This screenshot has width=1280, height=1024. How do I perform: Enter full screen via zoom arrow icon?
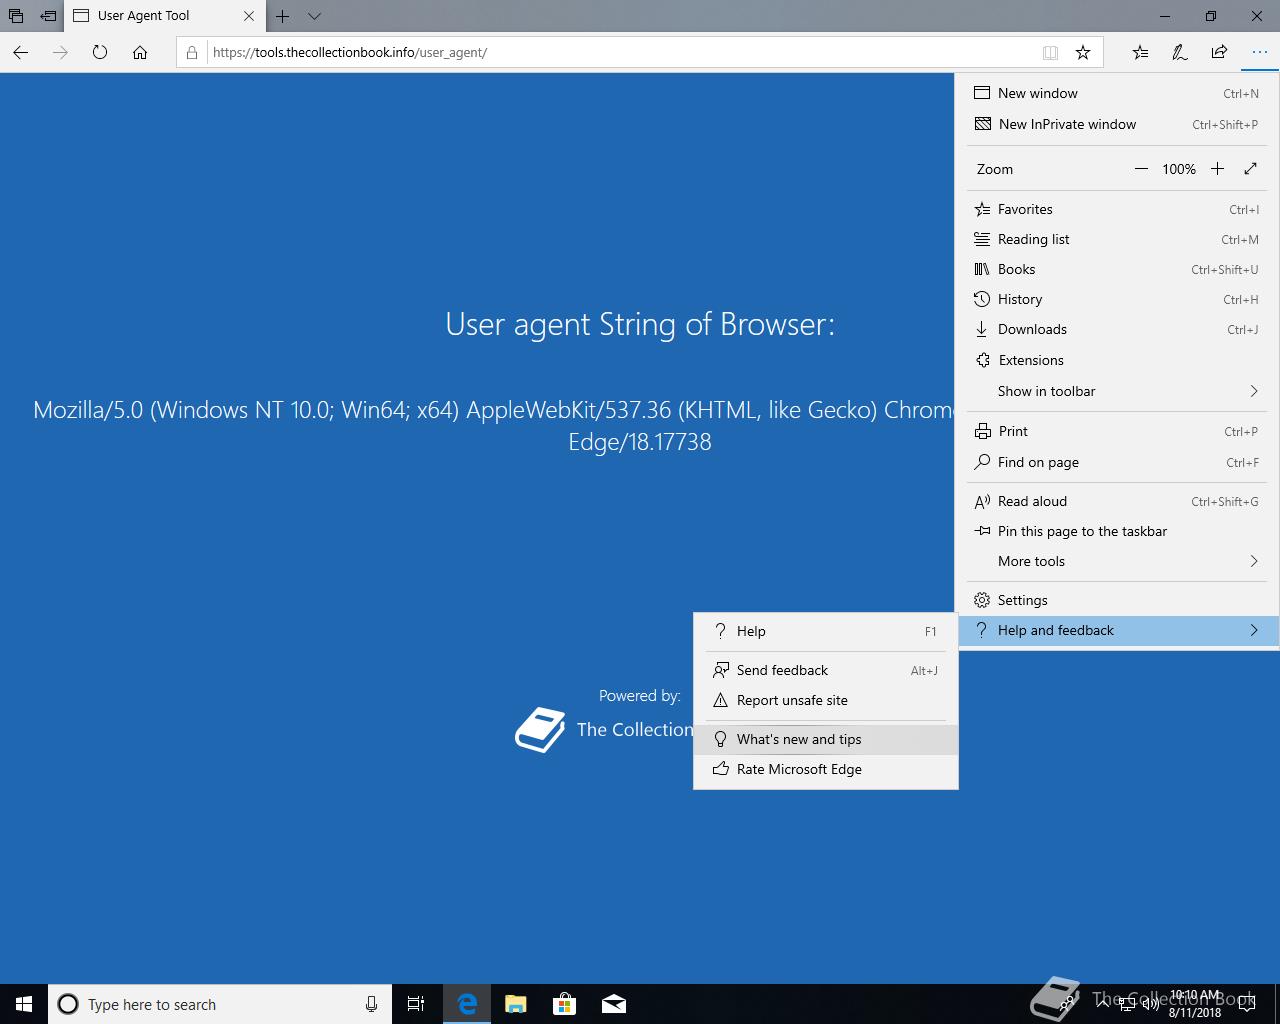(1250, 169)
